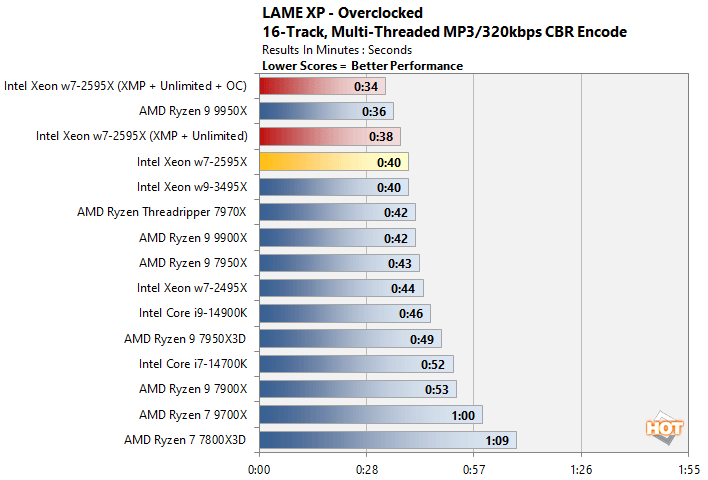Click 'Results In Minutes : Seconds' text
The height and width of the screenshot is (480, 708).
337,50
